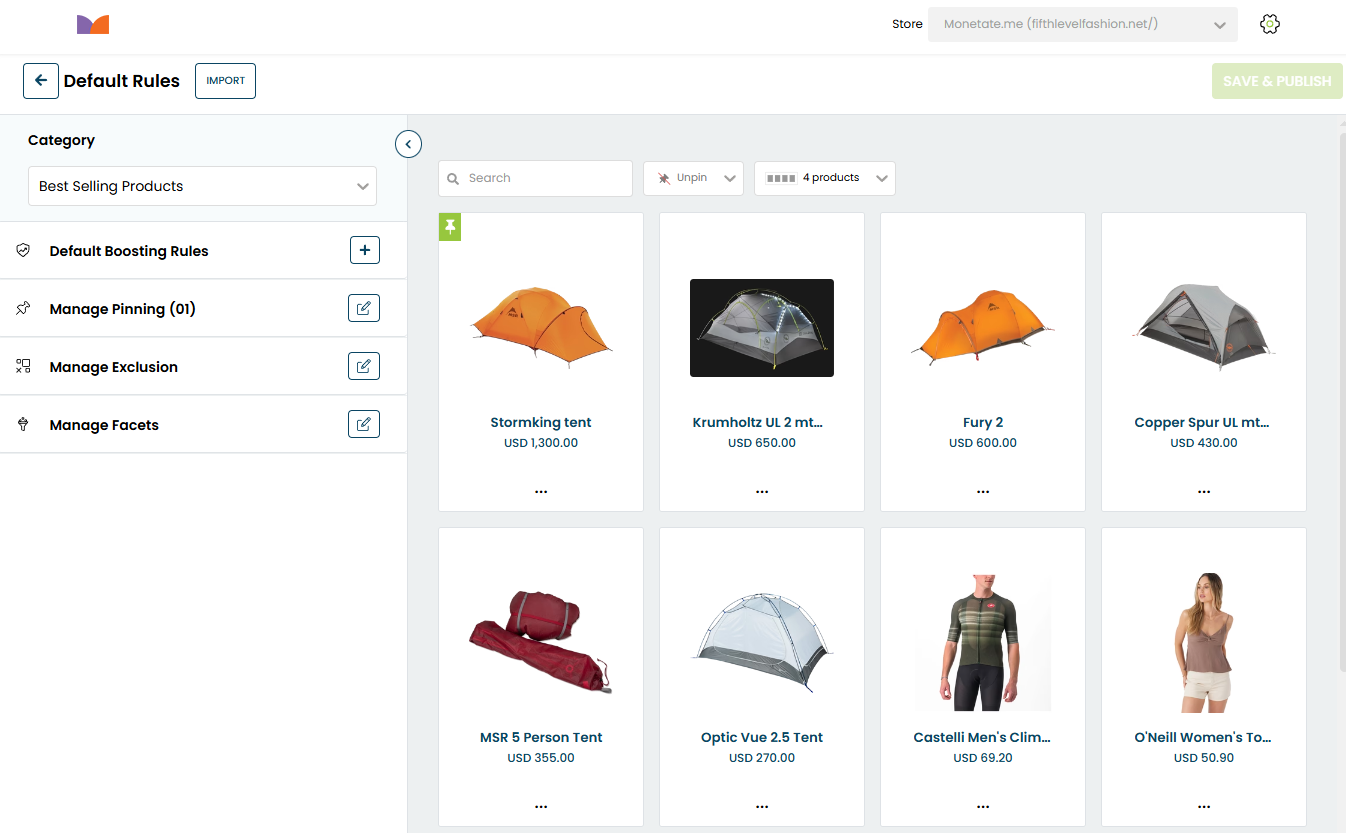Collapse the left sidebar panel

408,144
